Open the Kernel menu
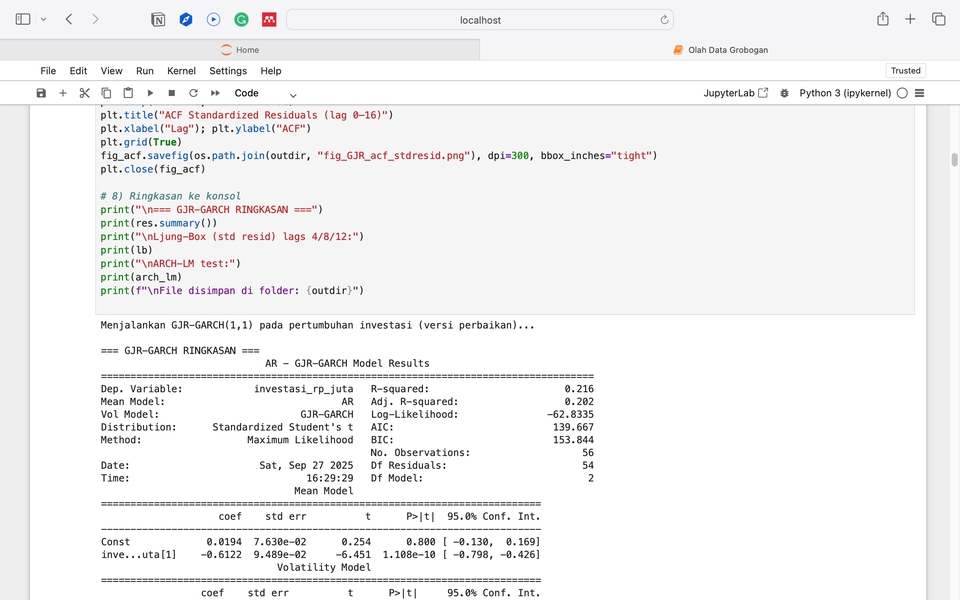Viewport: 960px width, 600px height. click(181, 71)
